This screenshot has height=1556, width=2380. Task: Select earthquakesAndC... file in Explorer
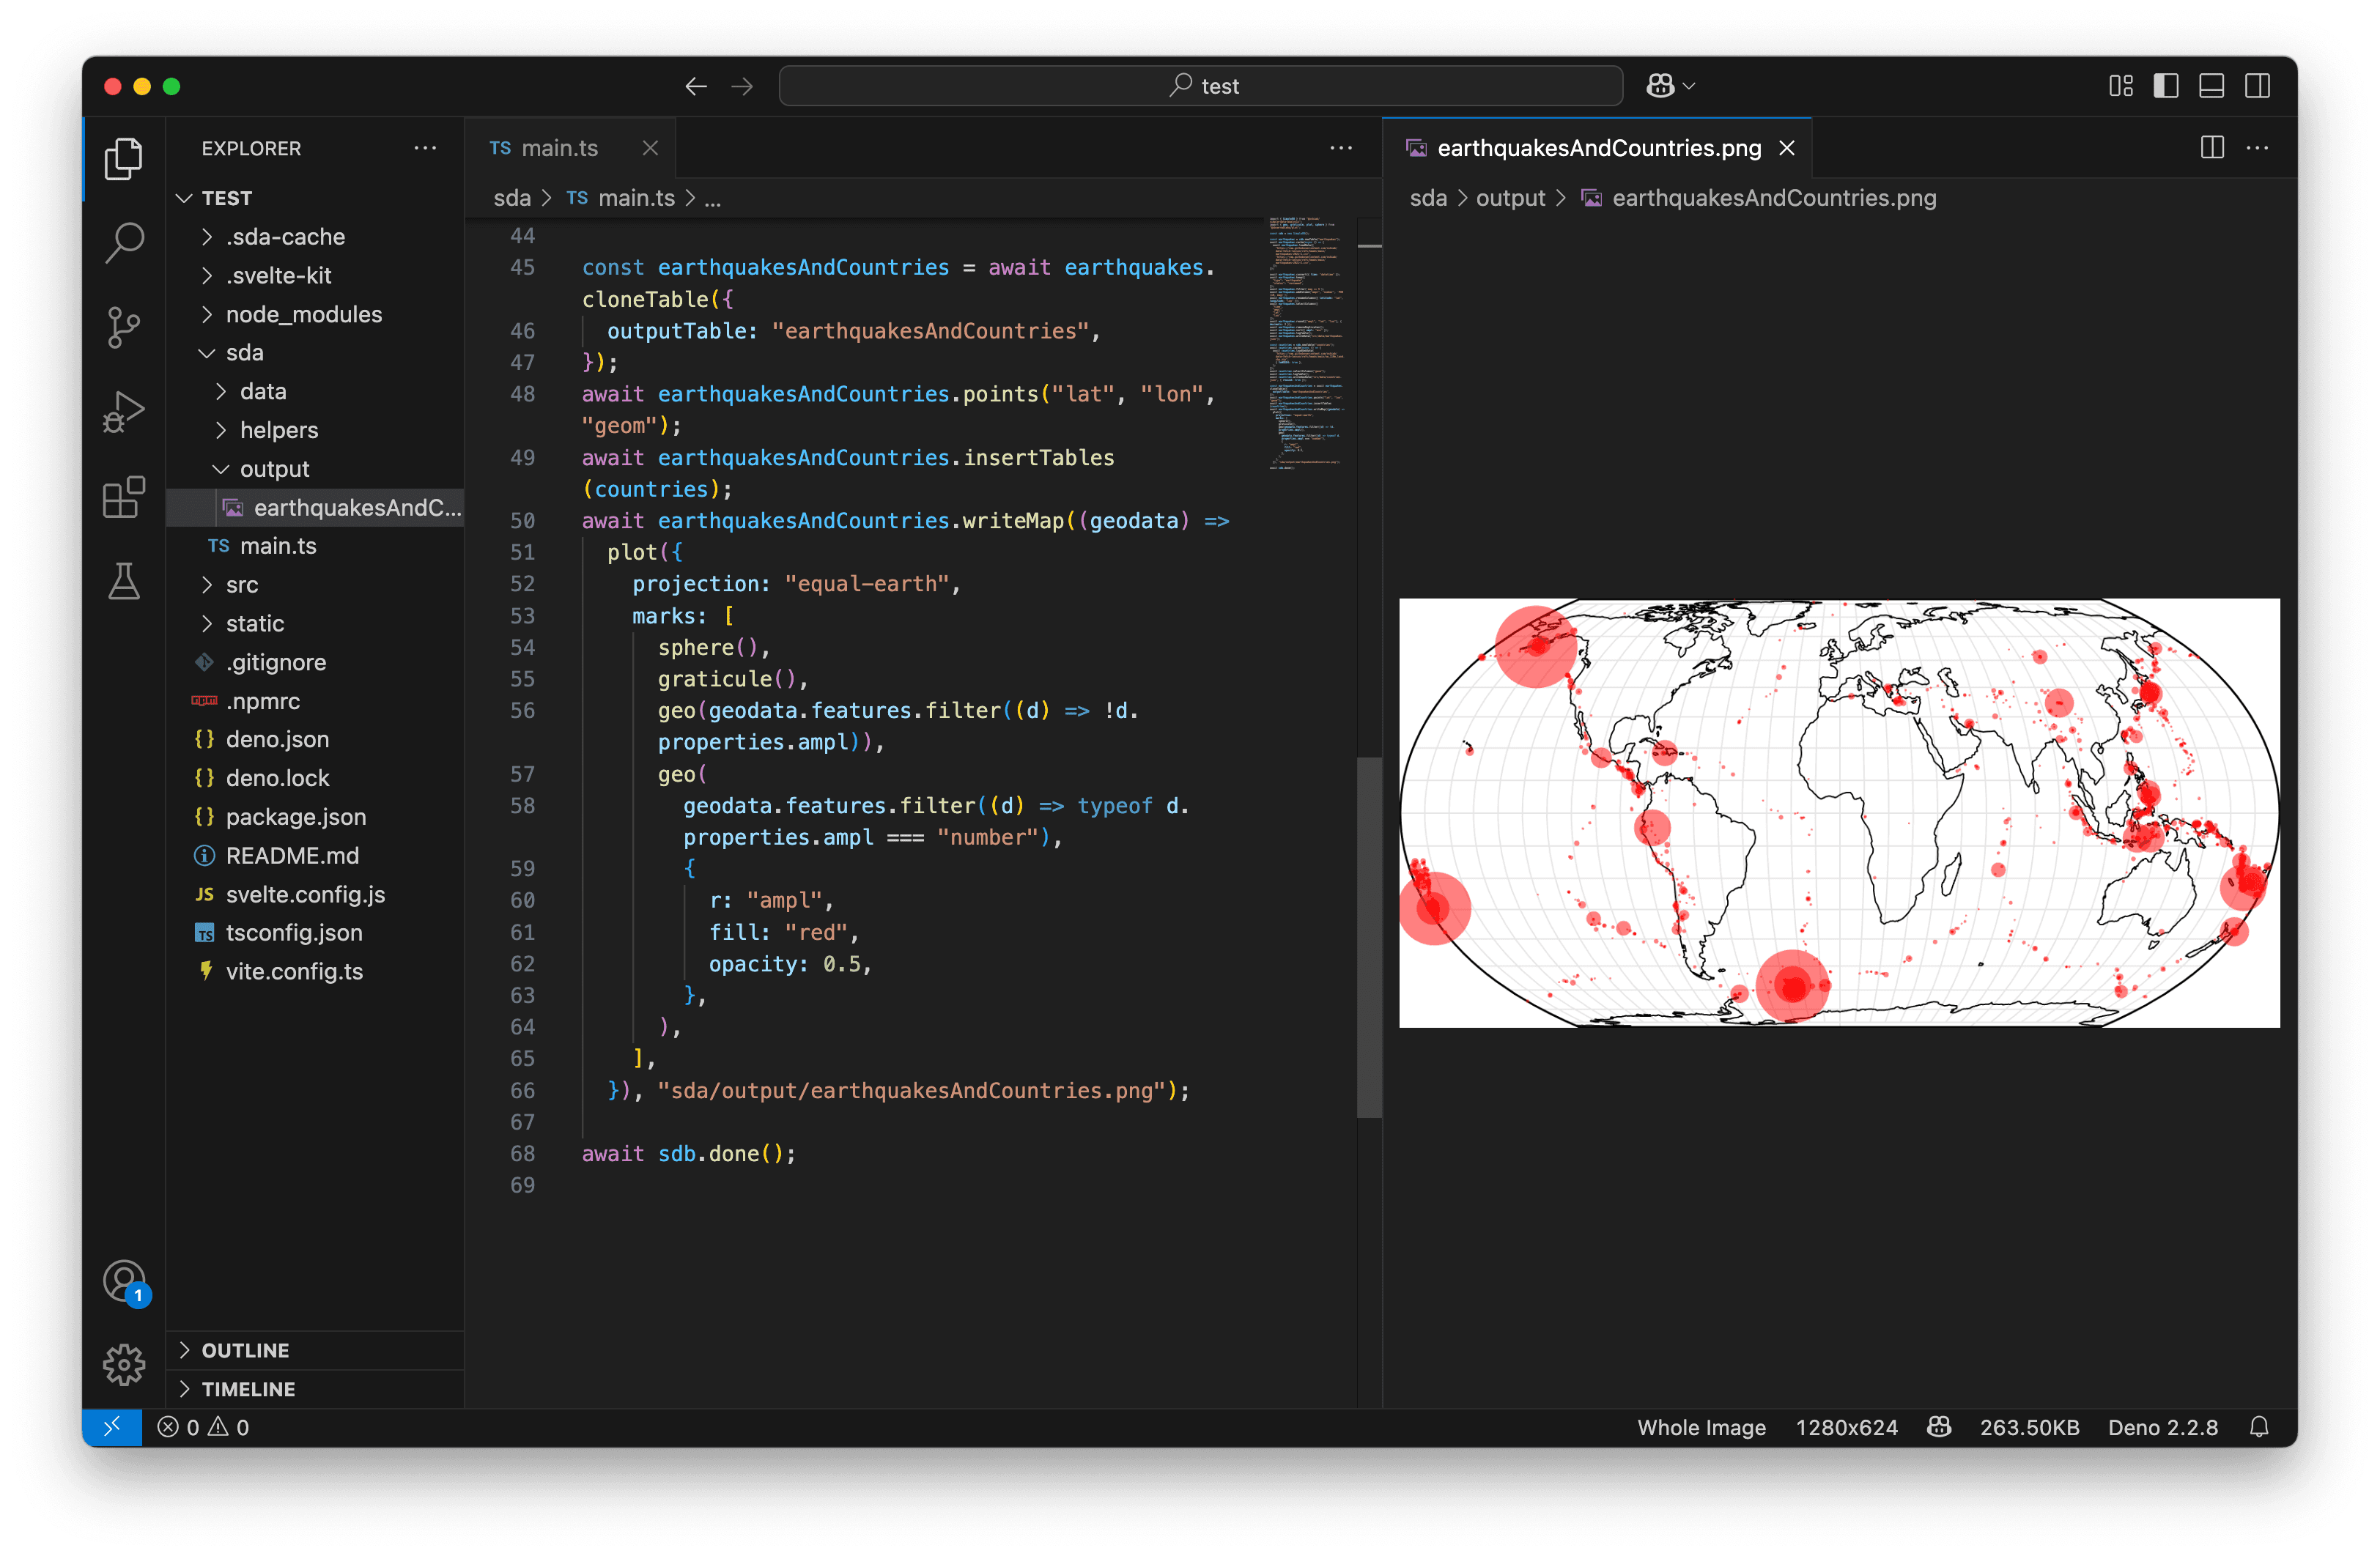tap(315, 508)
